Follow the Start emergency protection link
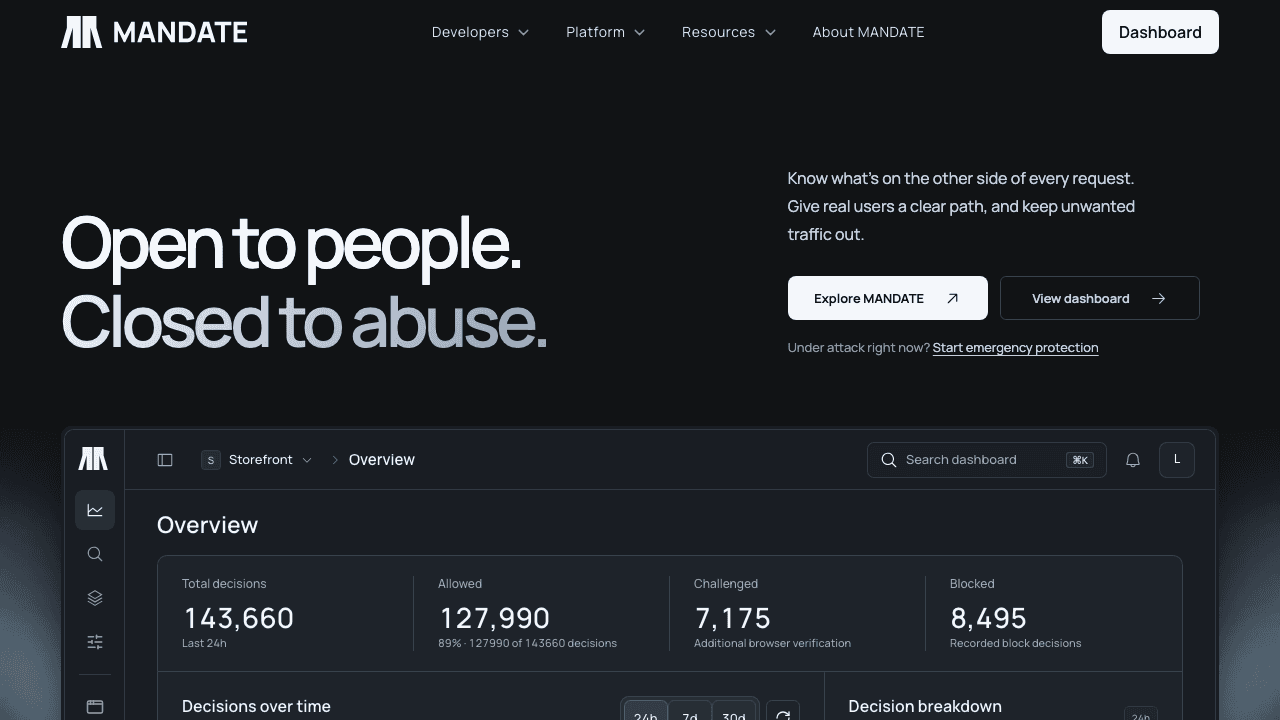Image resolution: width=1280 pixels, height=720 pixels. tap(1015, 348)
